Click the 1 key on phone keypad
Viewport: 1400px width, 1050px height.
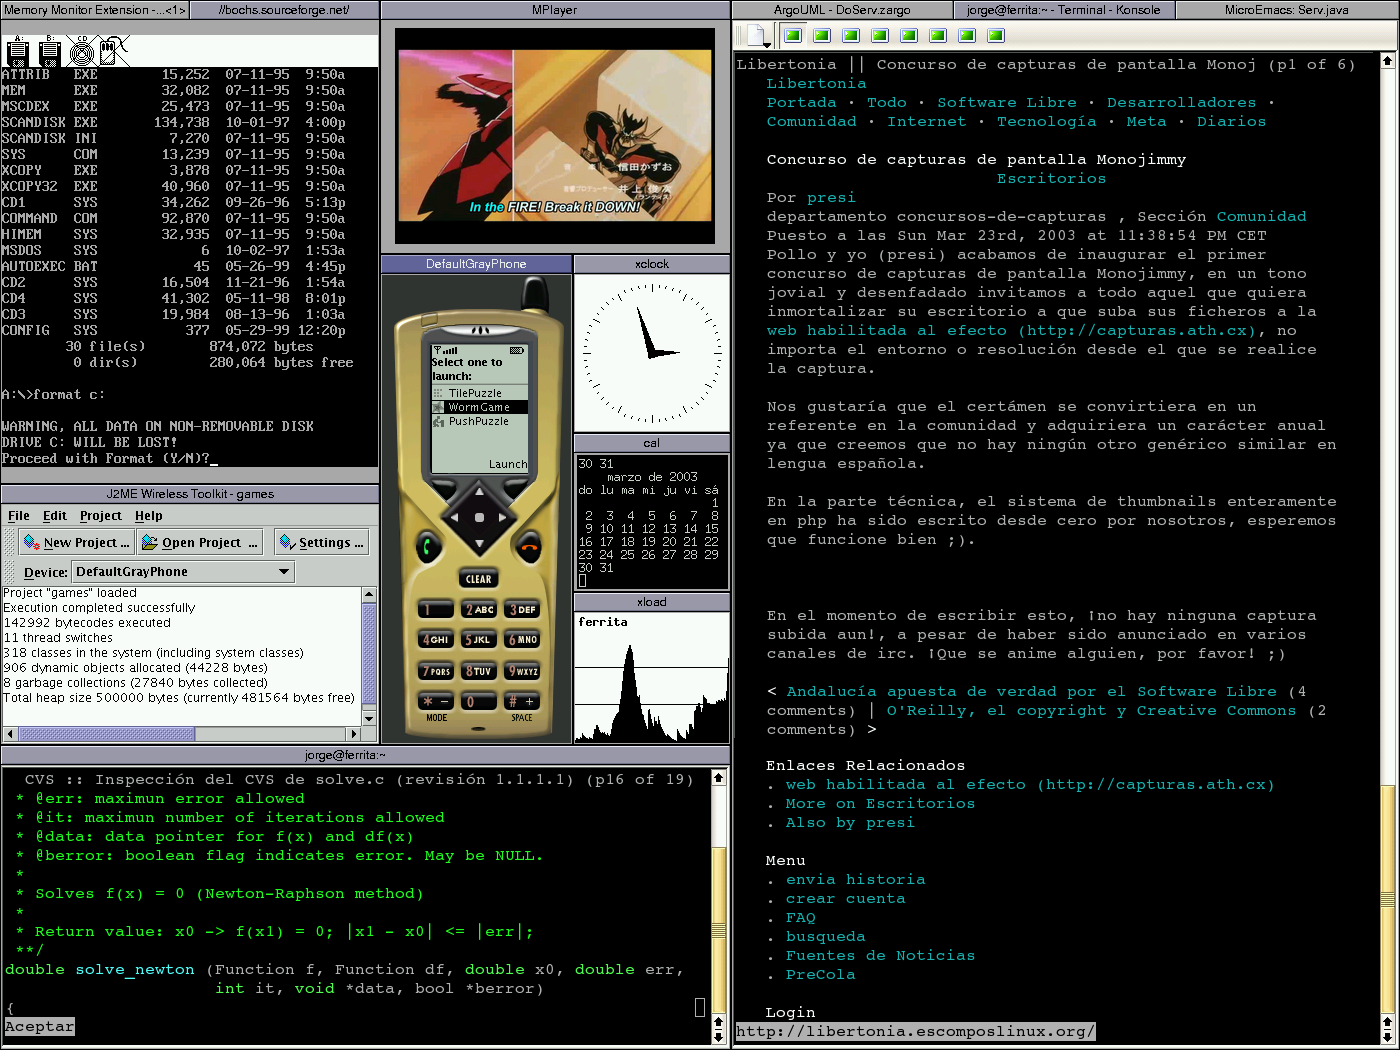(x=436, y=609)
